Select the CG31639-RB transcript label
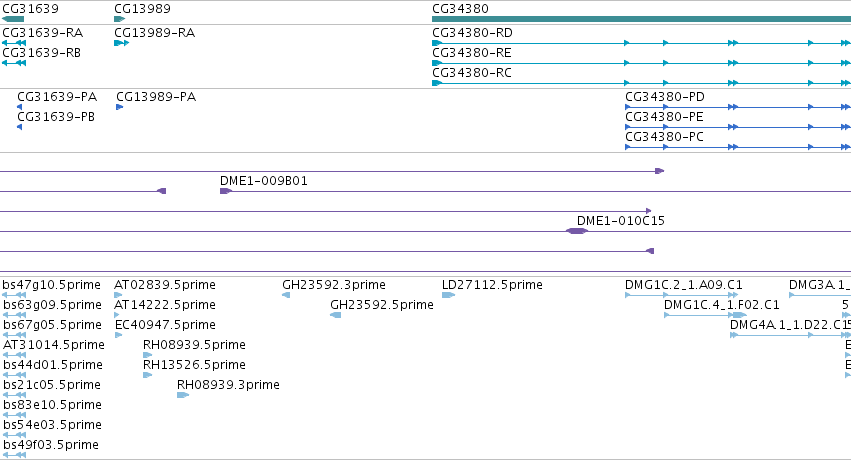The height and width of the screenshot is (460, 851). click(42, 53)
